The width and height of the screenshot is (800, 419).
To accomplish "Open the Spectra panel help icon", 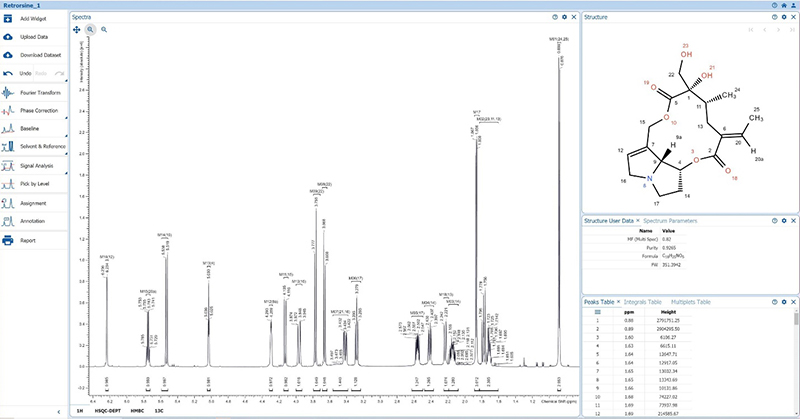I will [554, 17].
